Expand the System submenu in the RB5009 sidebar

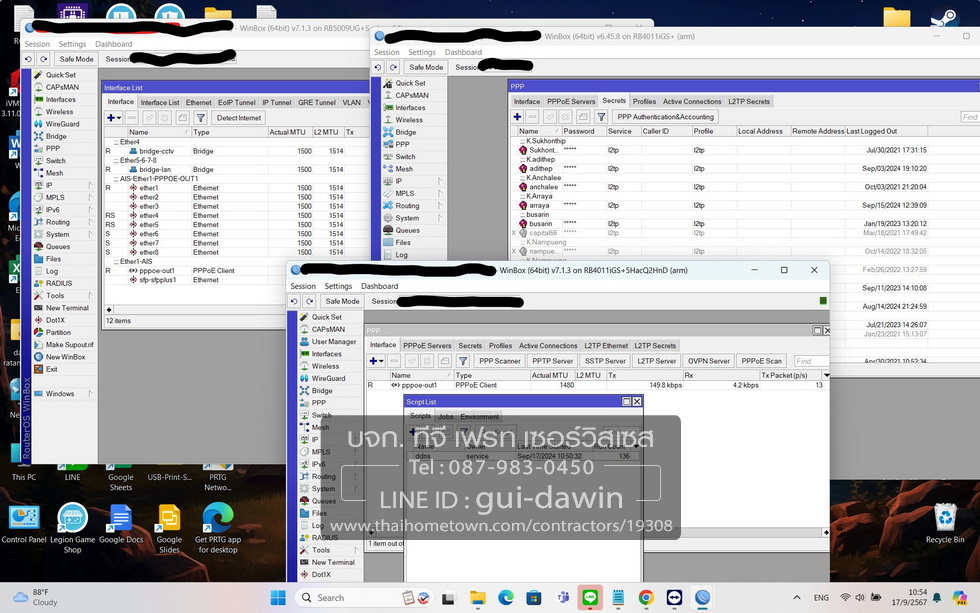[x=90, y=234]
